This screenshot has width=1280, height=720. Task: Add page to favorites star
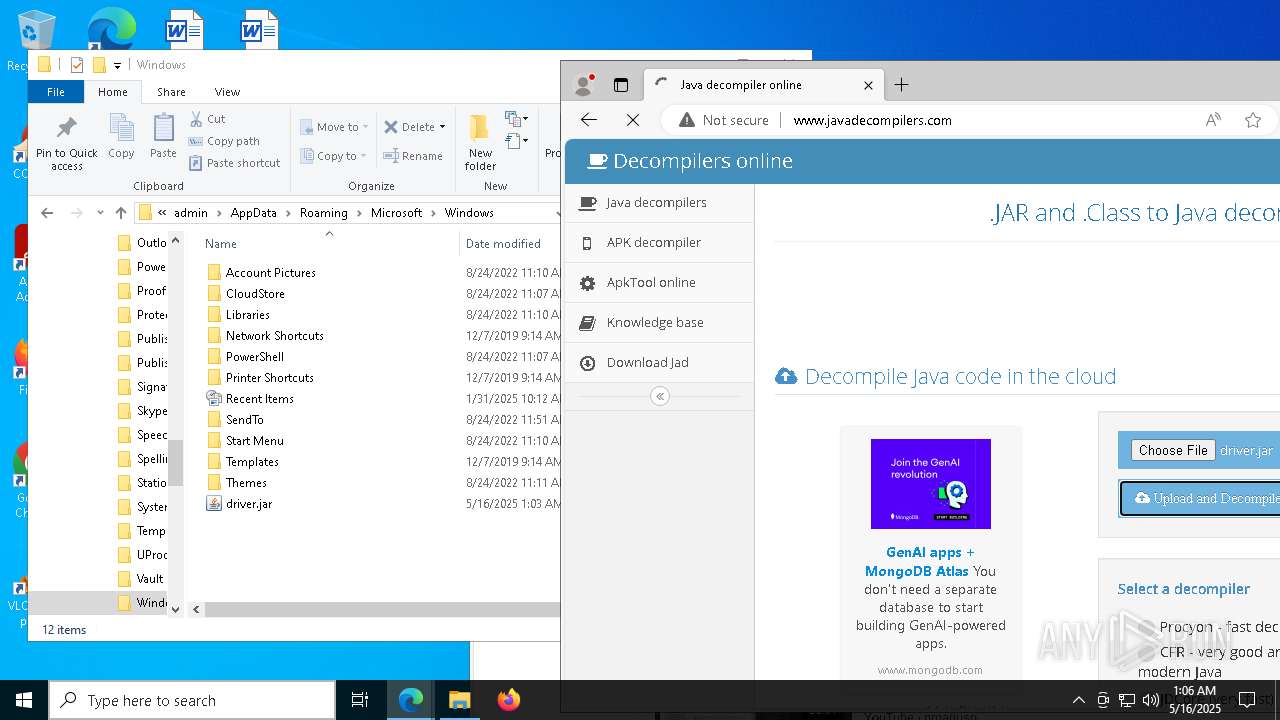[x=1253, y=120]
